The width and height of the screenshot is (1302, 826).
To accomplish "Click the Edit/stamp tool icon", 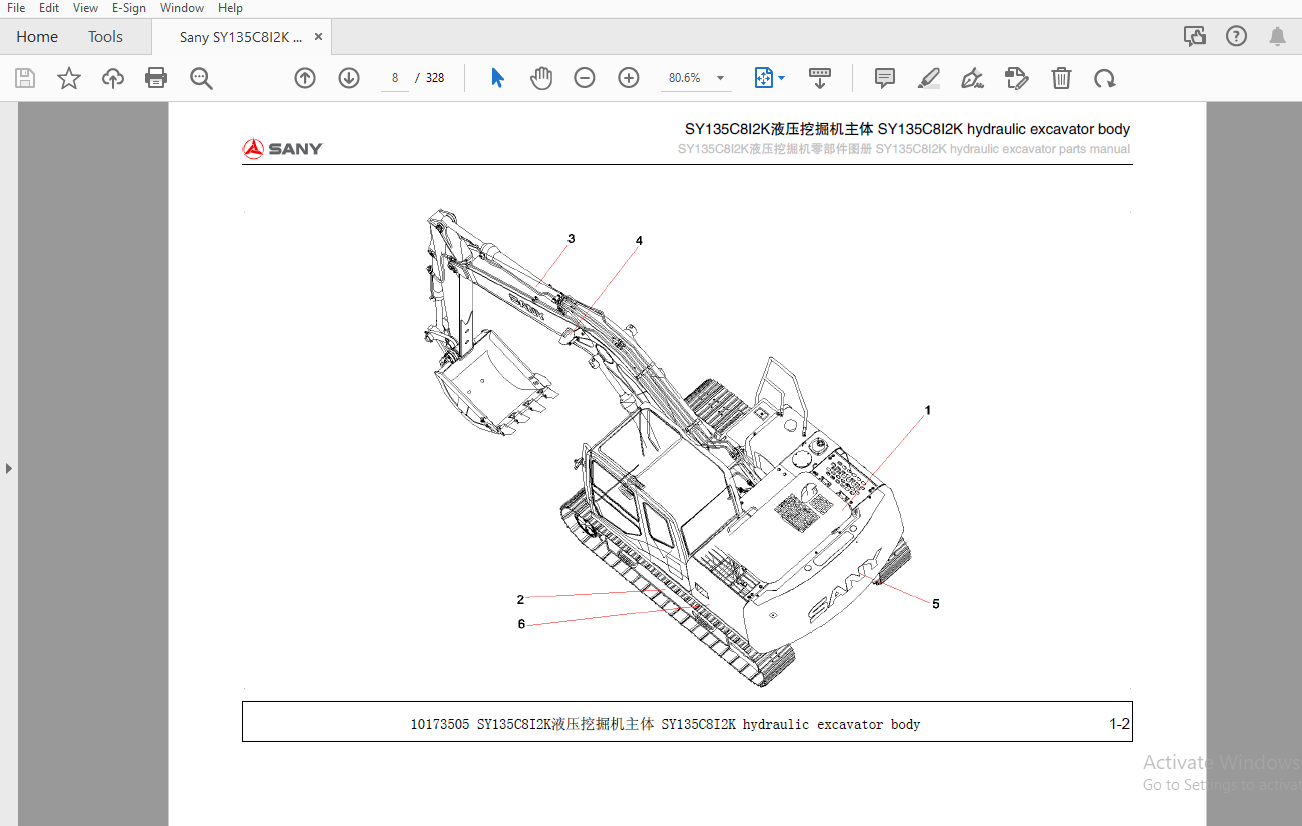I will [x=1017, y=78].
